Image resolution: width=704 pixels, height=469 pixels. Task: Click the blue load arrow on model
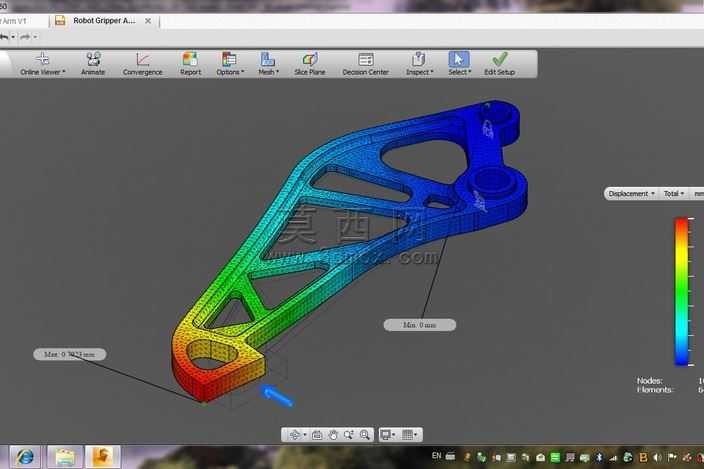277,396
